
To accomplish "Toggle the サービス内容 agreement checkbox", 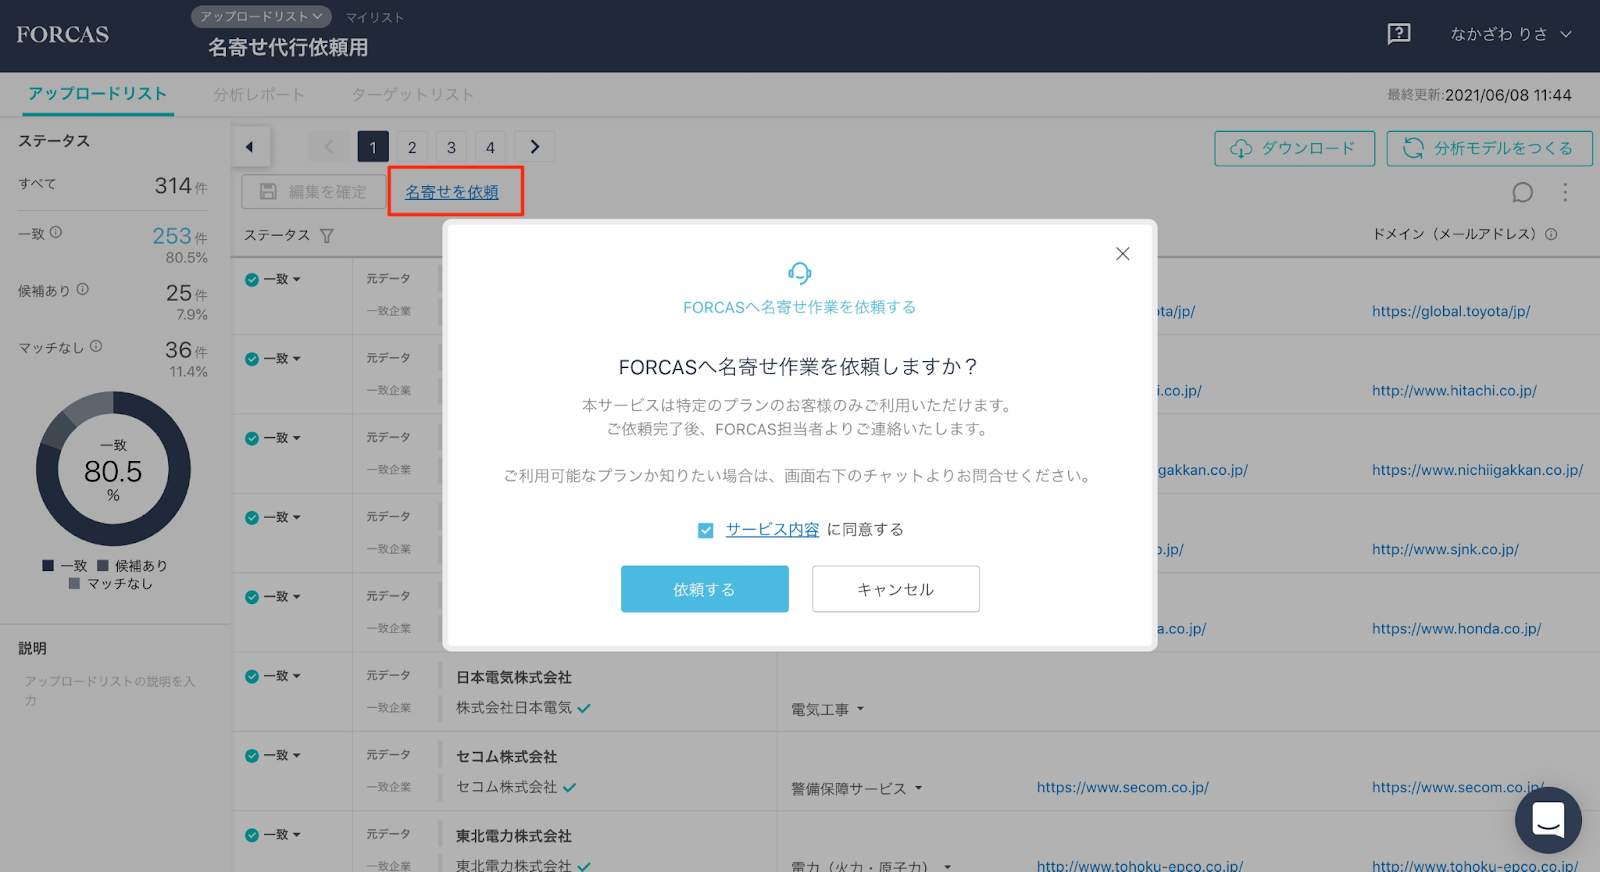I will (706, 530).
